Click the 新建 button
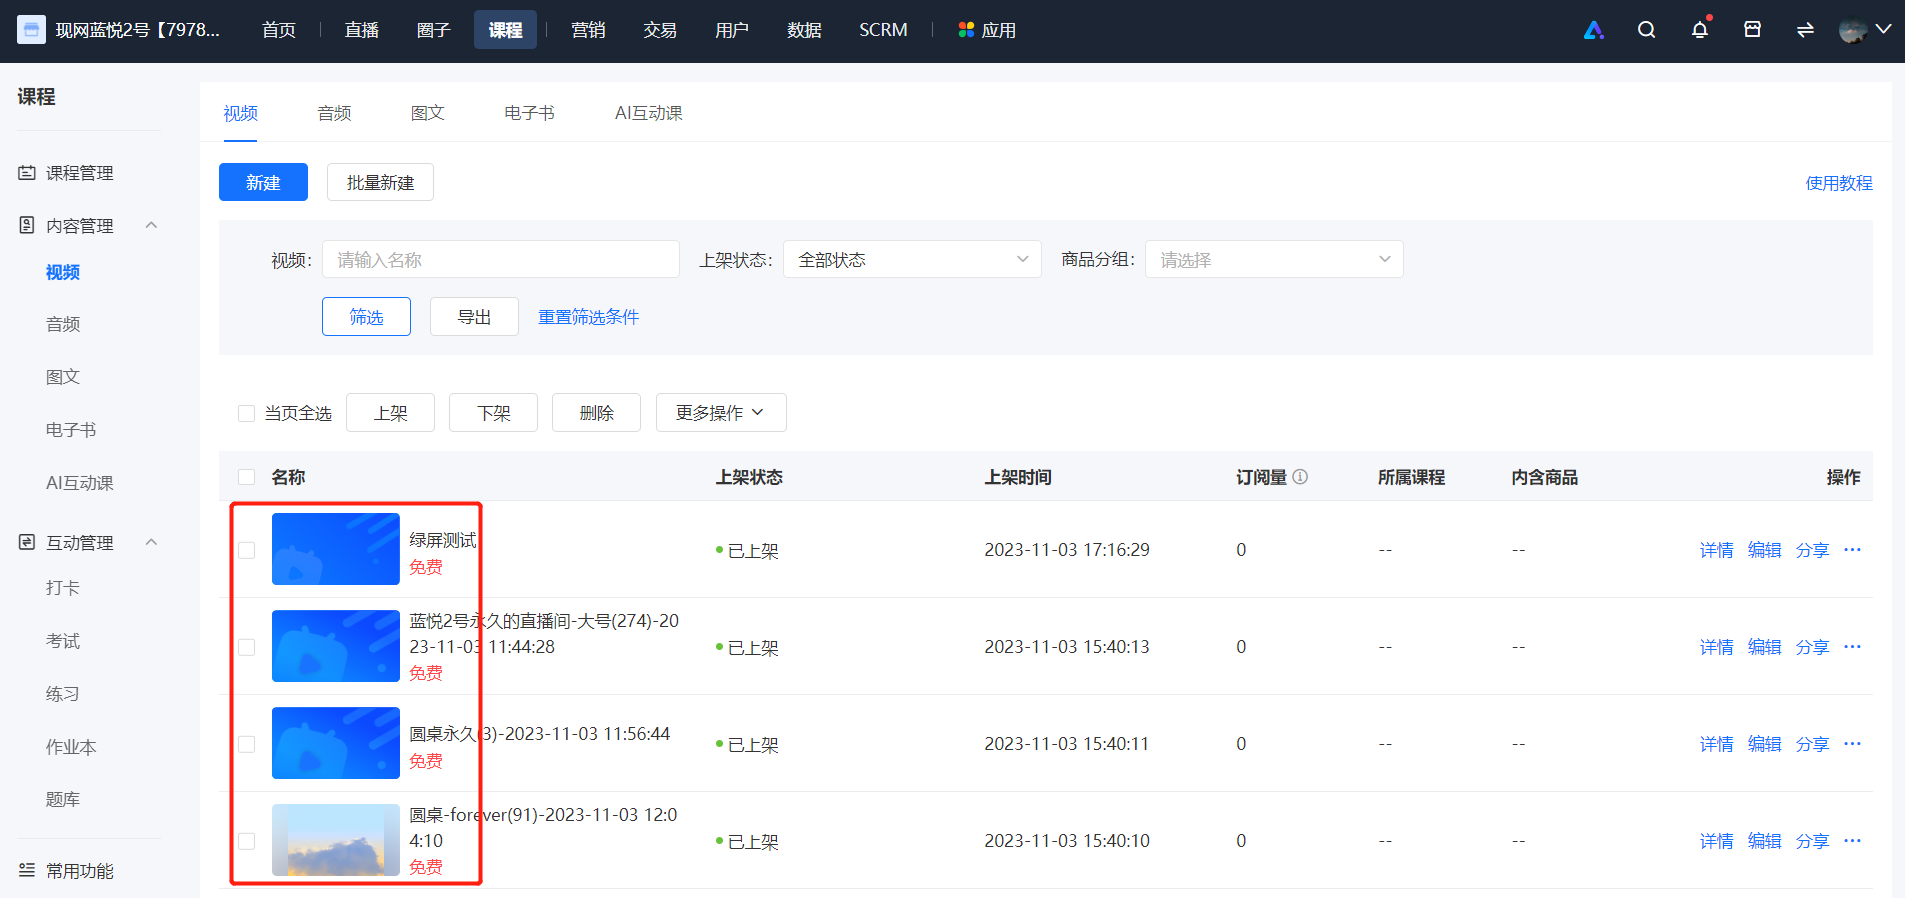The height and width of the screenshot is (898, 1905). [x=263, y=182]
